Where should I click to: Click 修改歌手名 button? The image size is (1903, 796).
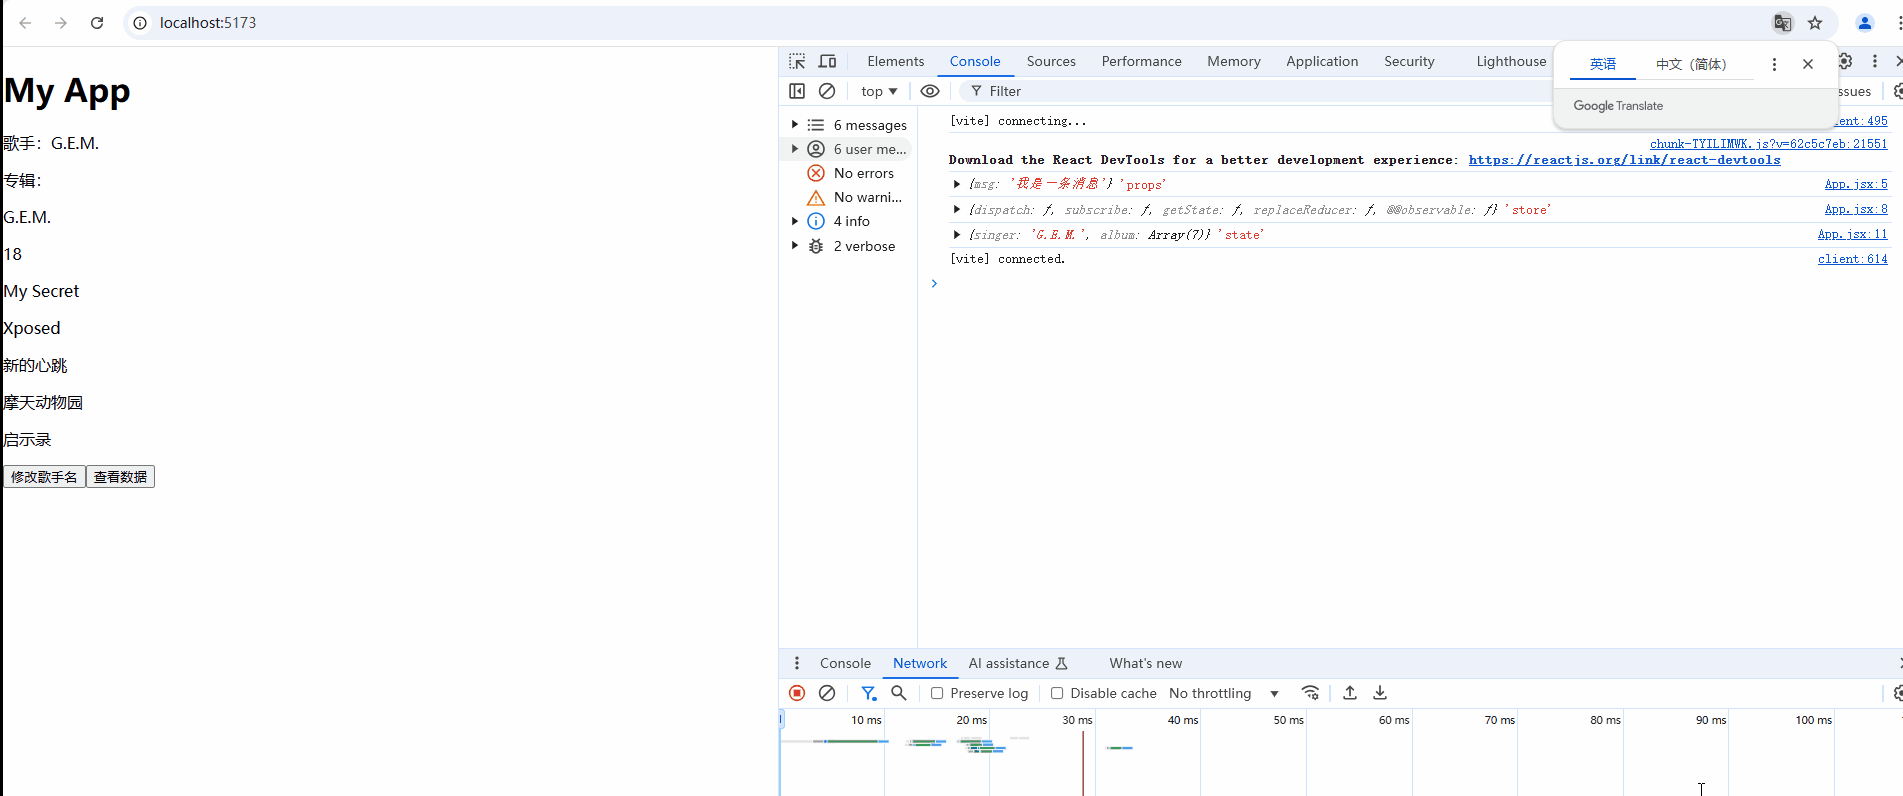(x=44, y=477)
